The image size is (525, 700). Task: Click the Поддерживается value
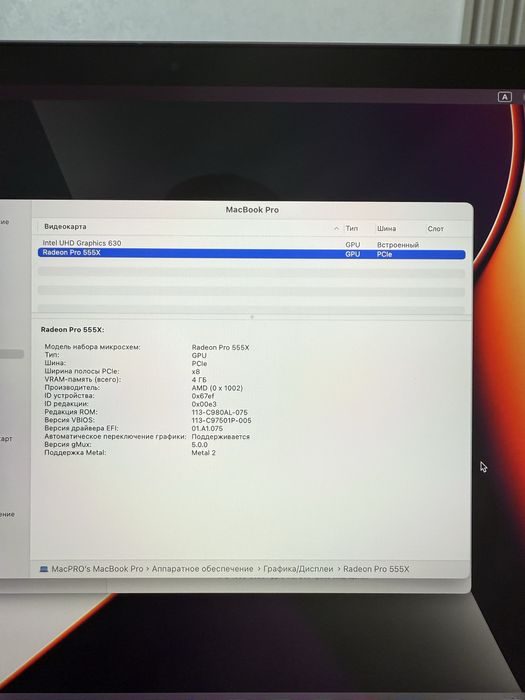click(221, 437)
